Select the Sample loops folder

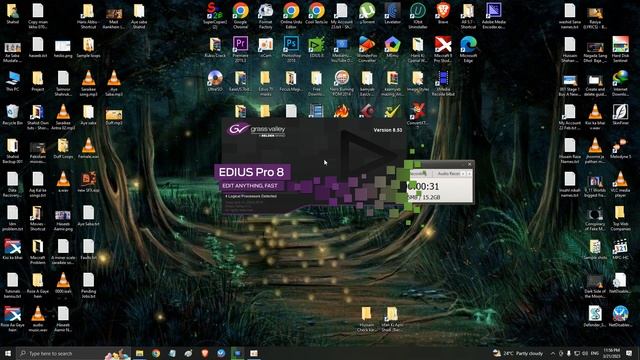coord(89,47)
